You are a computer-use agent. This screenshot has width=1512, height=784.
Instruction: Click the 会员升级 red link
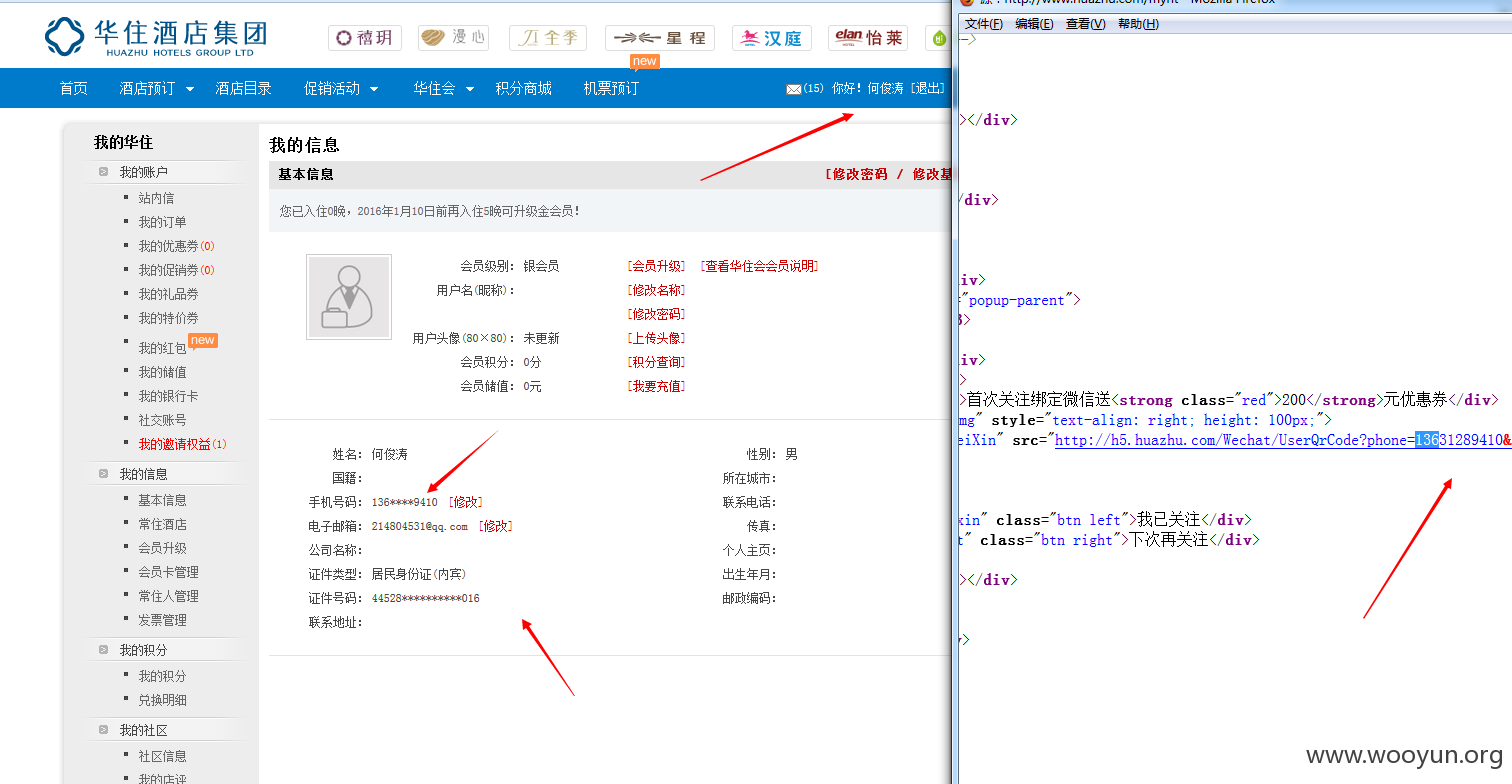tap(656, 266)
